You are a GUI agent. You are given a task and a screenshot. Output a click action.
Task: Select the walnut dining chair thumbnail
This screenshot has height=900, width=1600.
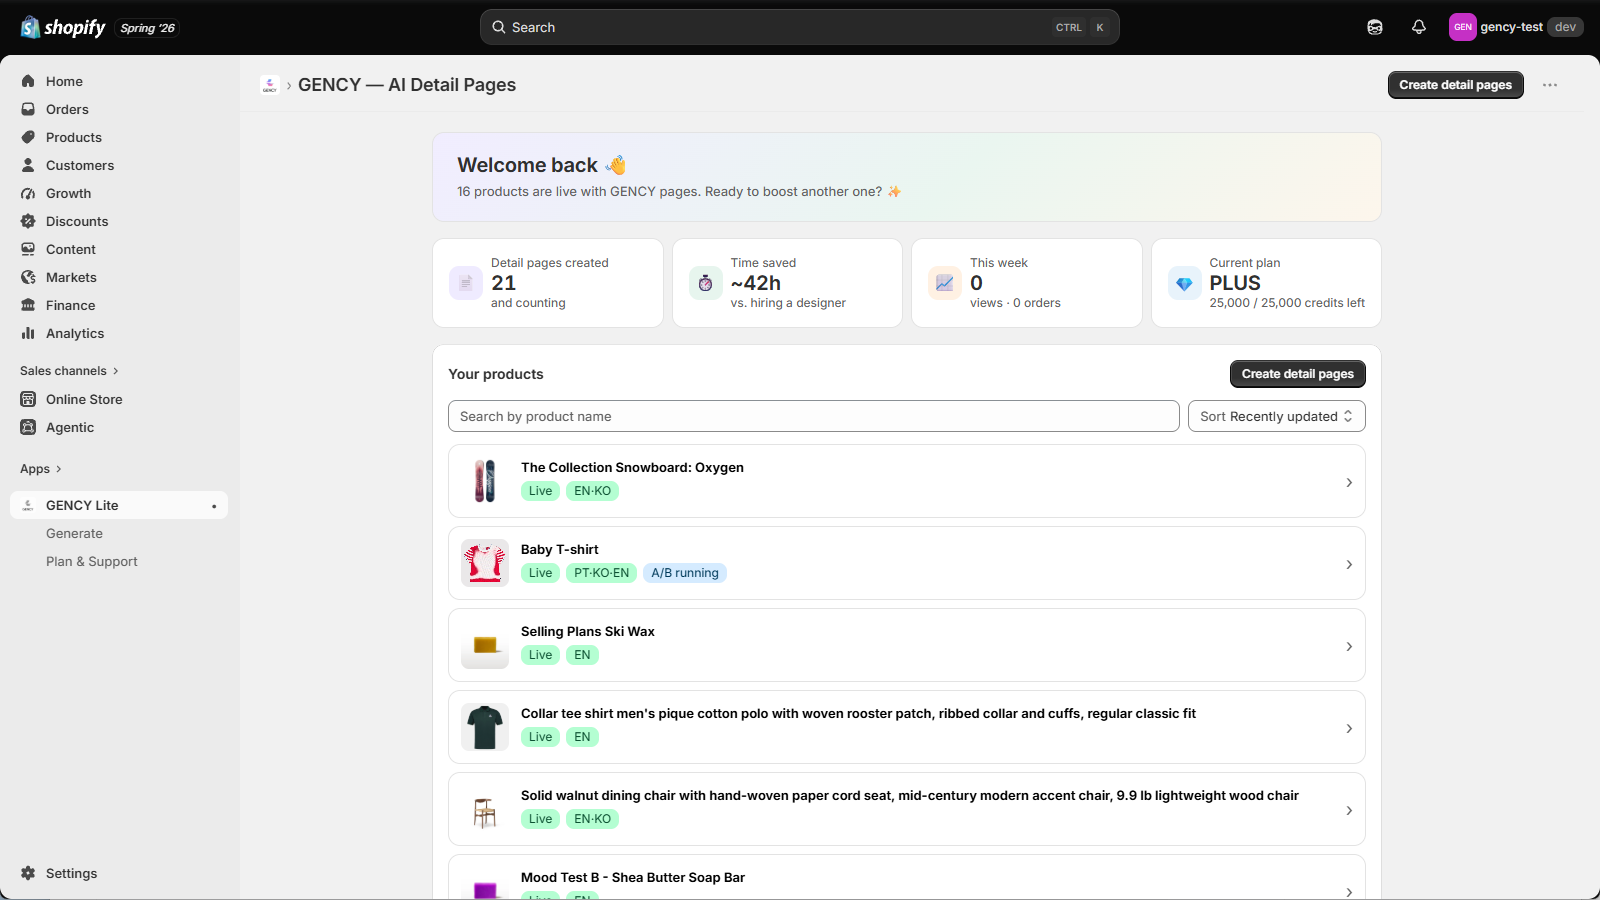click(x=485, y=809)
